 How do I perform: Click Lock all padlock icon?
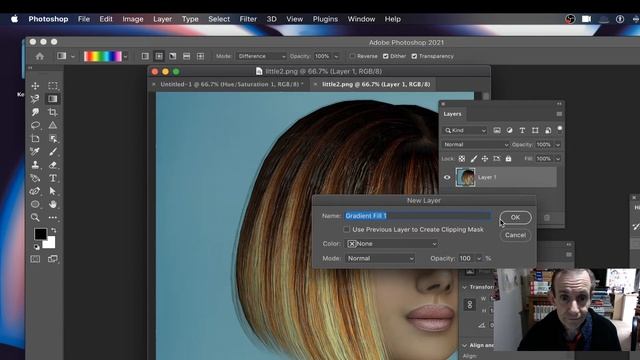tap(508, 158)
